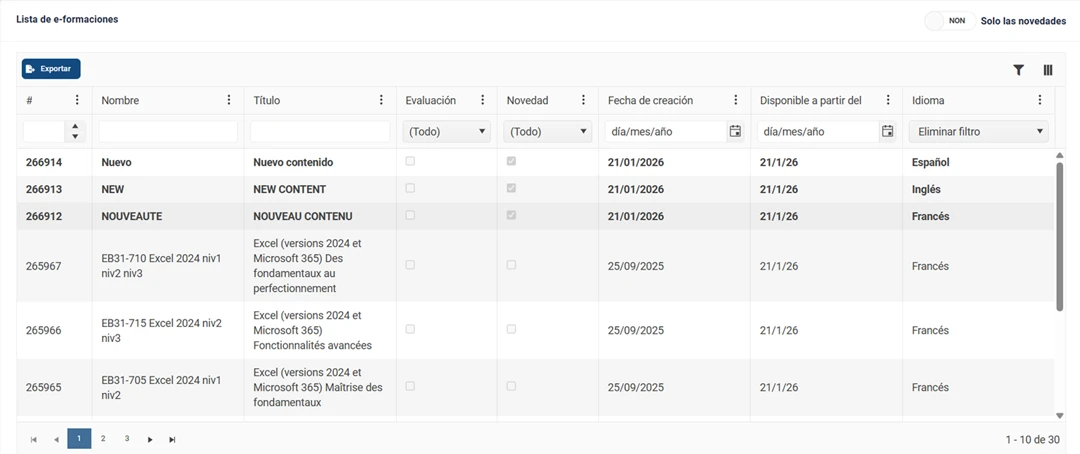Go to the first page

pyautogui.click(x=33, y=439)
